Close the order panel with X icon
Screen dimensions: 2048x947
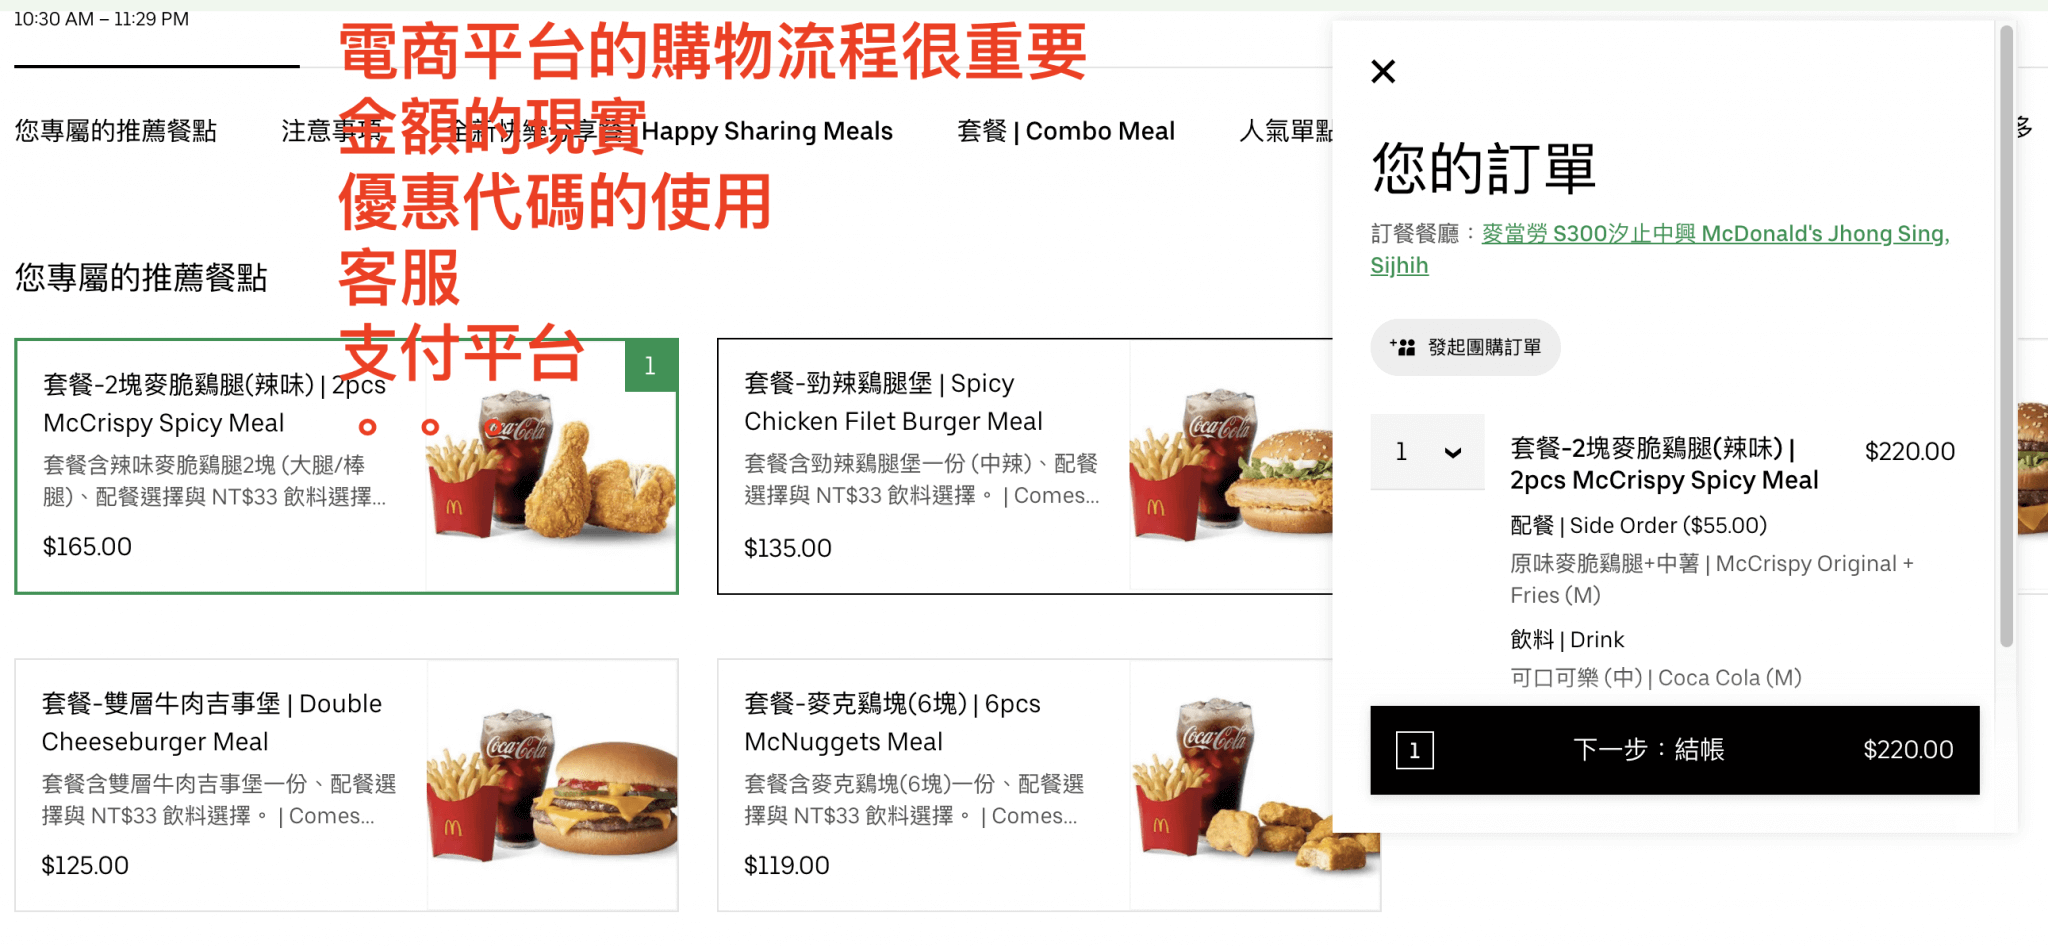[1383, 71]
